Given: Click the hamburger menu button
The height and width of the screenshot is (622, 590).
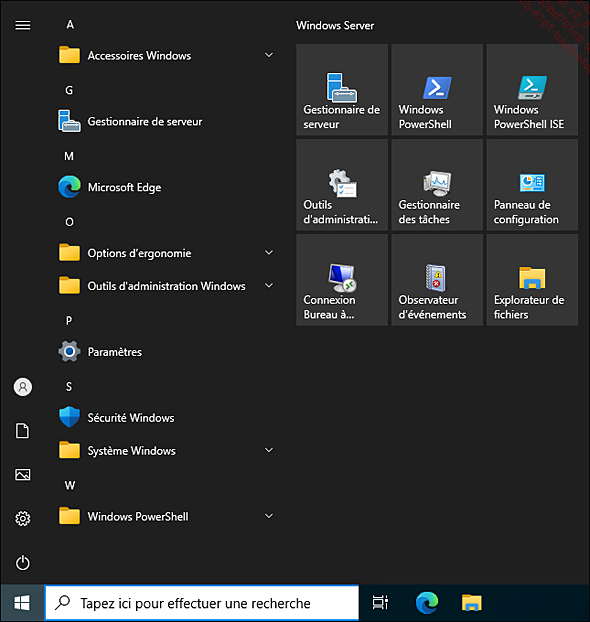Looking at the screenshot, I should click(23, 25).
